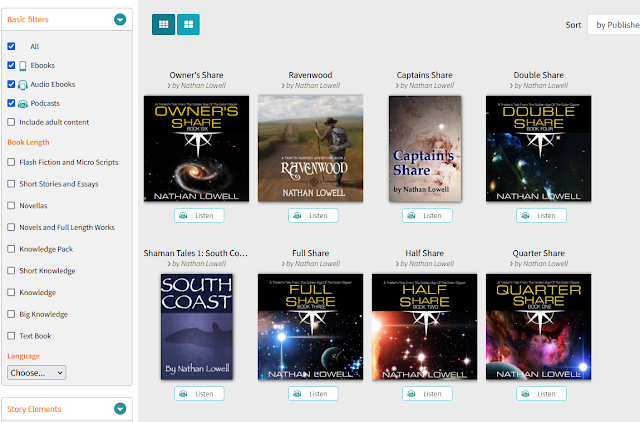Listen to Full Share
640x422 pixels.
[313, 393]
